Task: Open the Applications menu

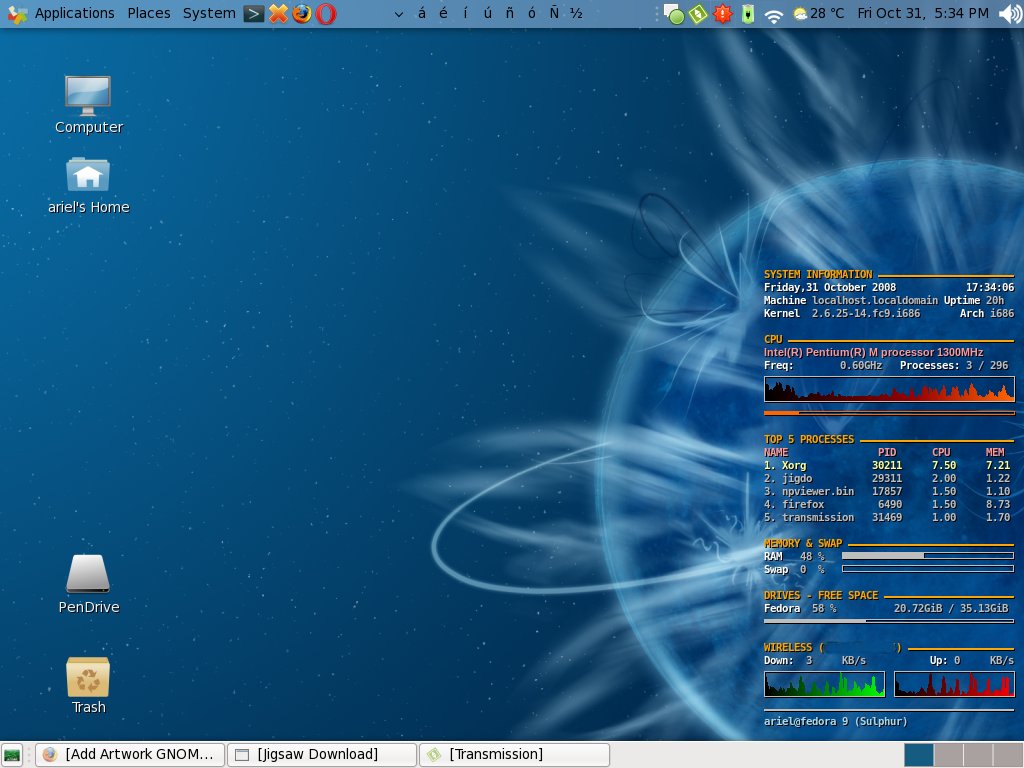Action: tap(74, 13)
